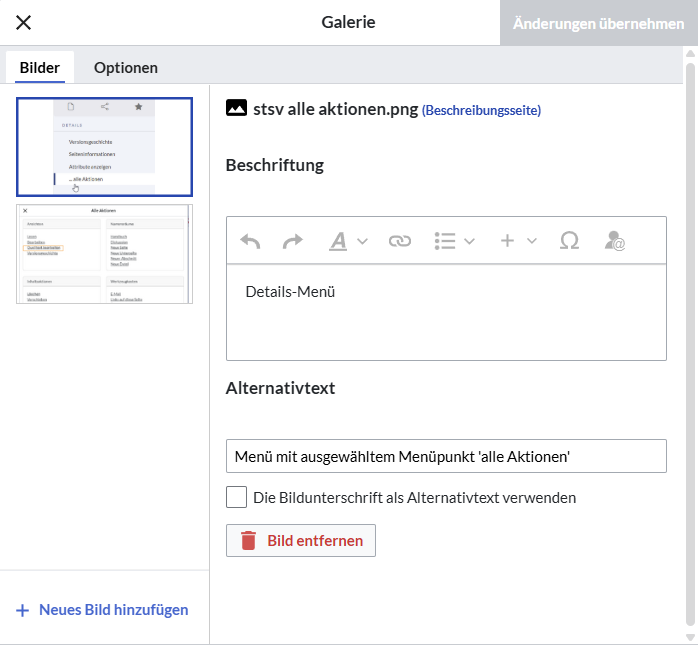Select the 'Alle Aktionen' second thumbnail
This screenshot has height=645, width=698.
(104, 254)
